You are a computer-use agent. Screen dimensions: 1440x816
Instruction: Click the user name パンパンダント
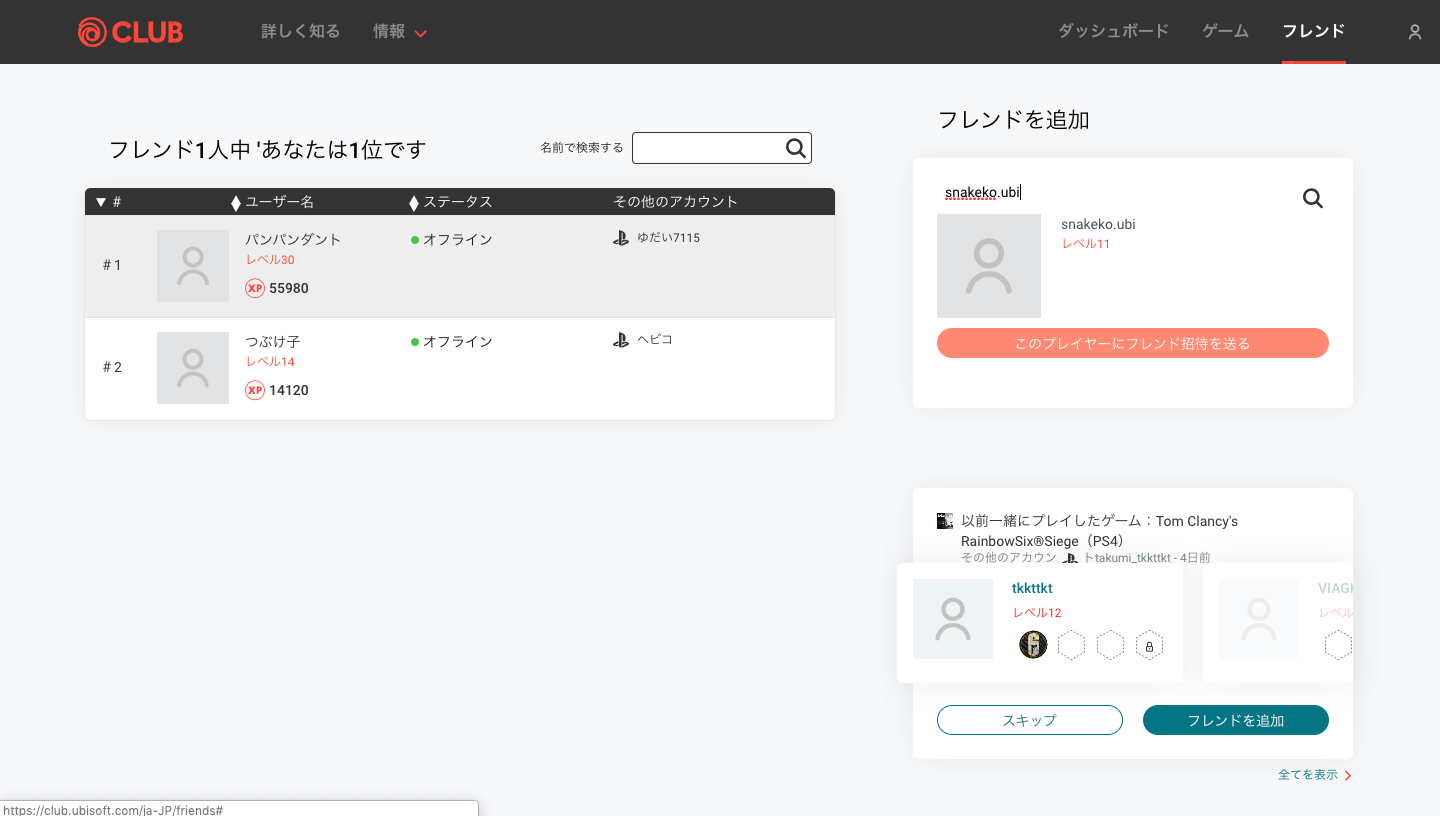[x=293, y=240]
